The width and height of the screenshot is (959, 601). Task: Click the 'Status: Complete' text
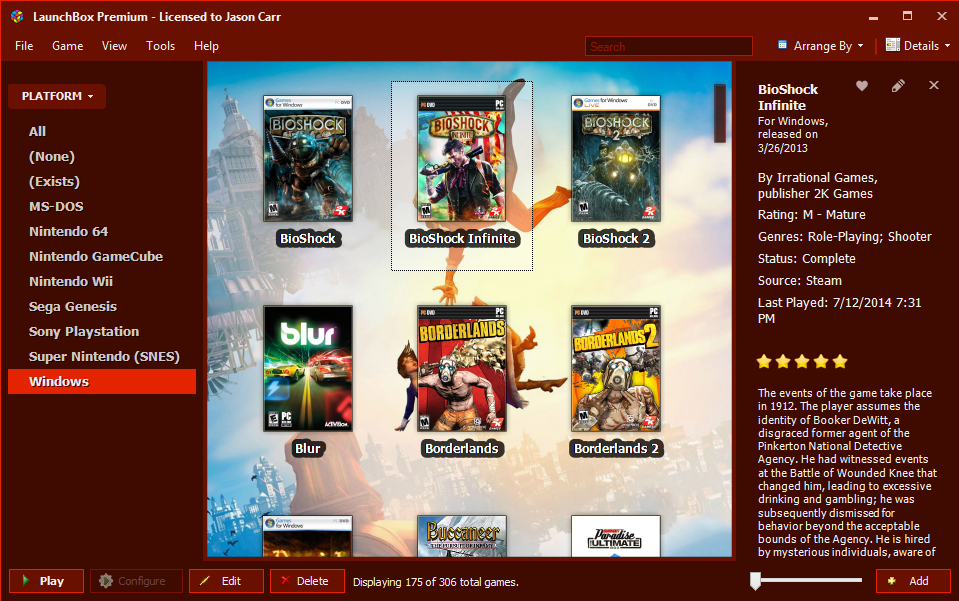click(806, 259)
